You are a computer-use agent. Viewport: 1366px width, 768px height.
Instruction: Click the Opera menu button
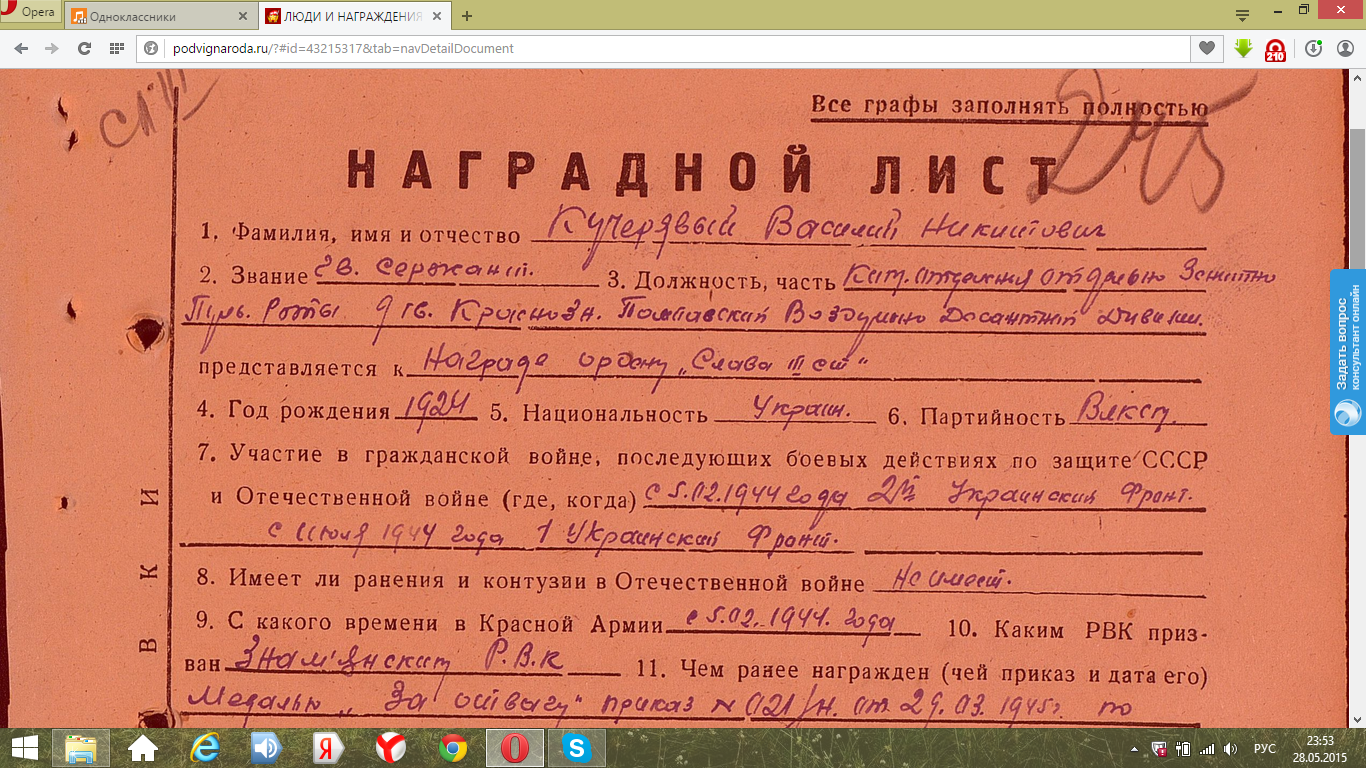click(30, 12)
